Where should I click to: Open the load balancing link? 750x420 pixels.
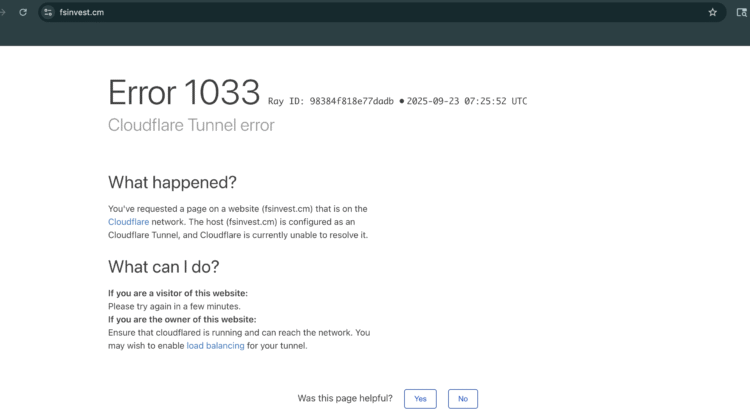(x=215, y=346)
